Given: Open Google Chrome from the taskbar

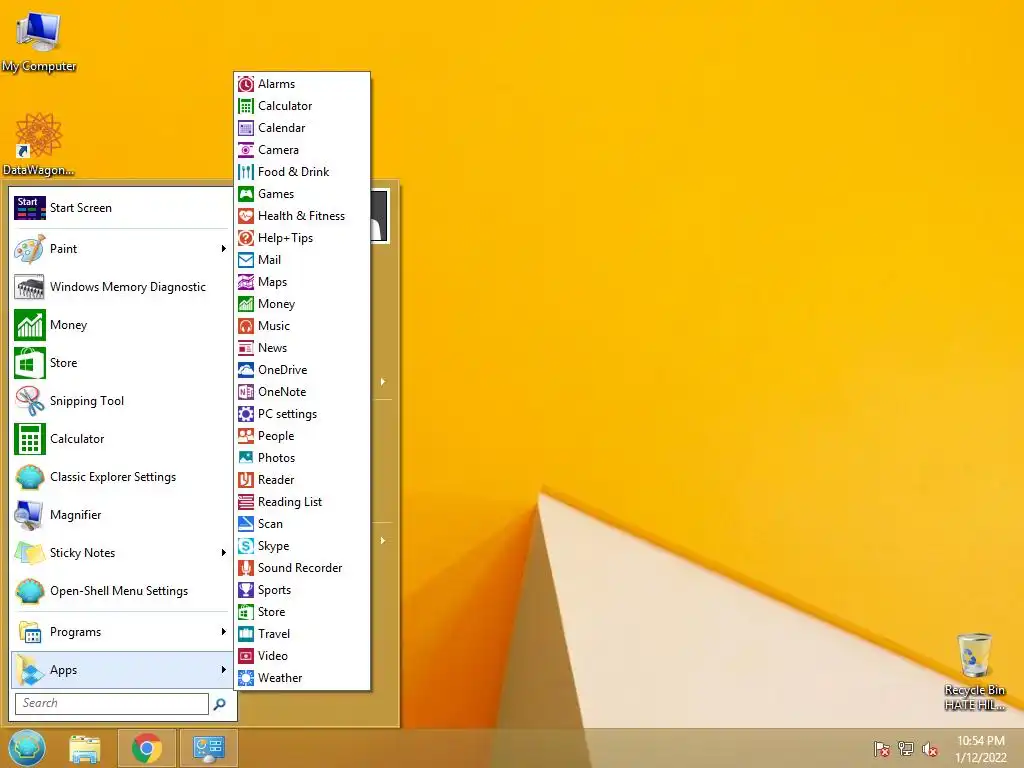Looking at the screenshot, I should (x=147, y=748).
